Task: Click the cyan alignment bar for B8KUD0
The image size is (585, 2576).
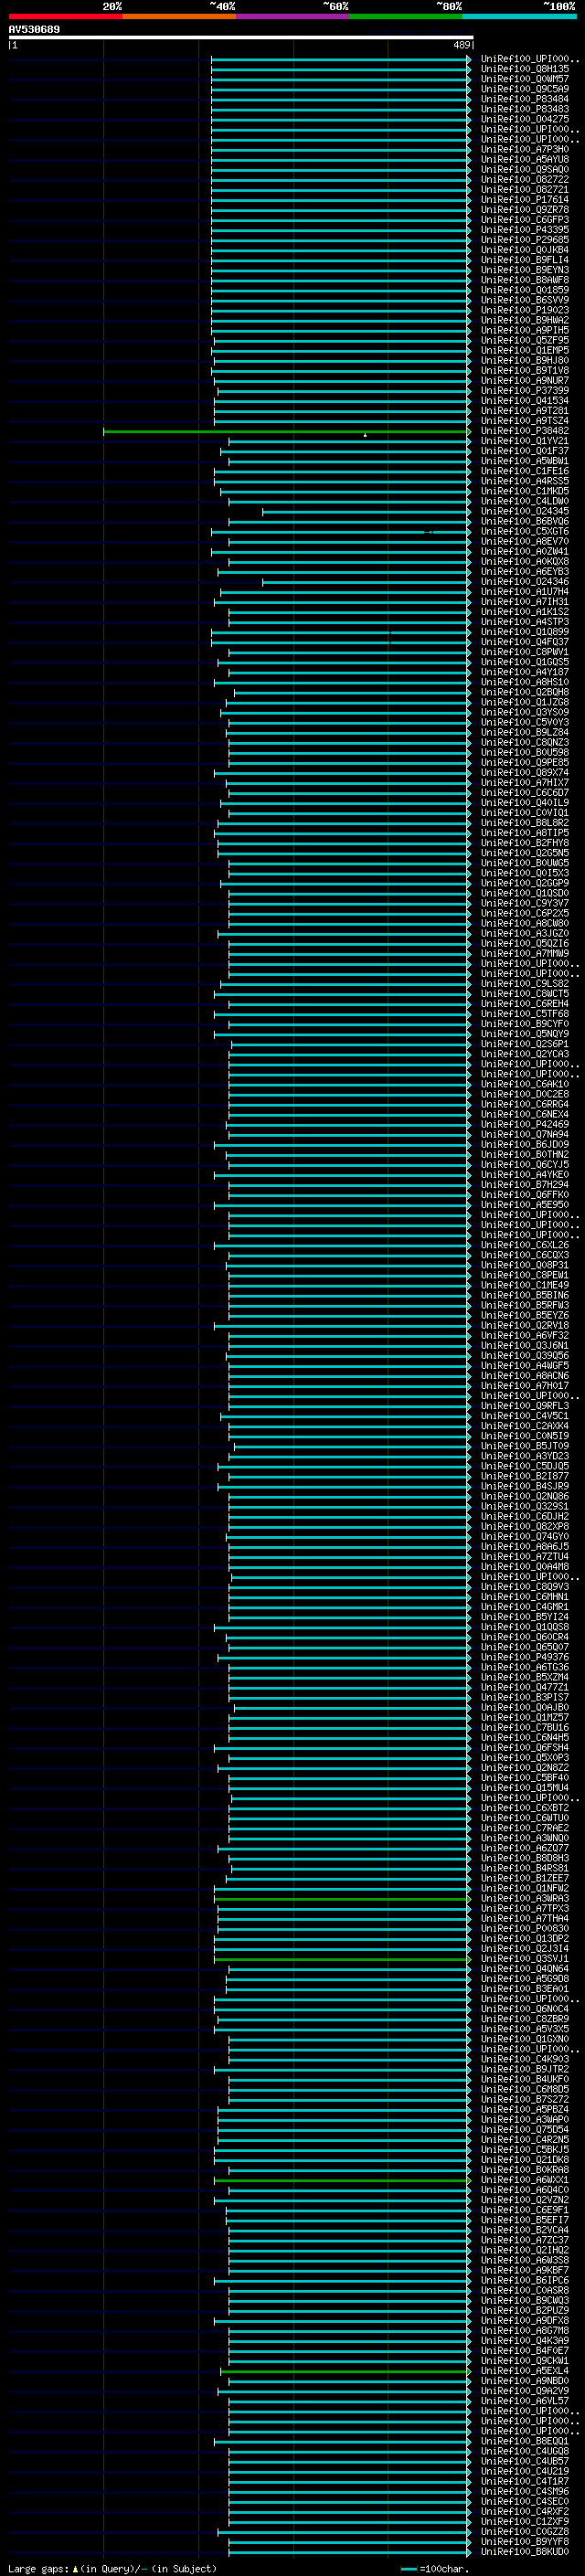Action: 349,2552
